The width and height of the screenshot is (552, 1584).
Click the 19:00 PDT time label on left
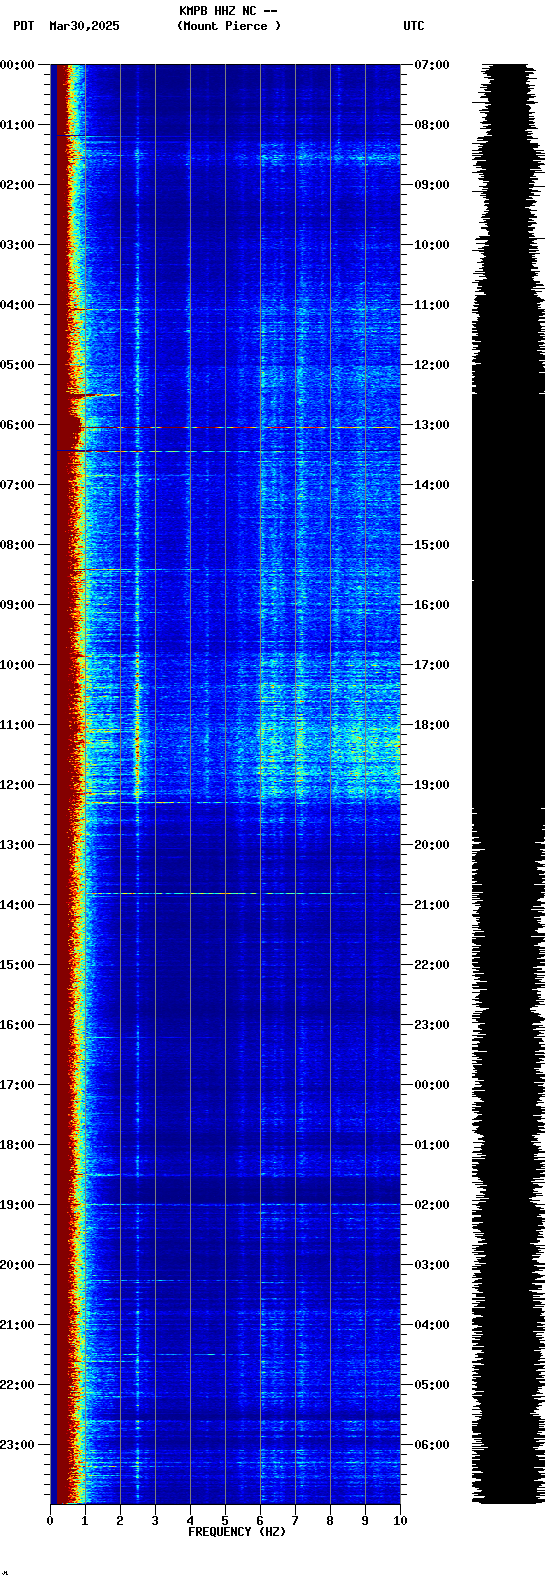tap(17, 1205)
